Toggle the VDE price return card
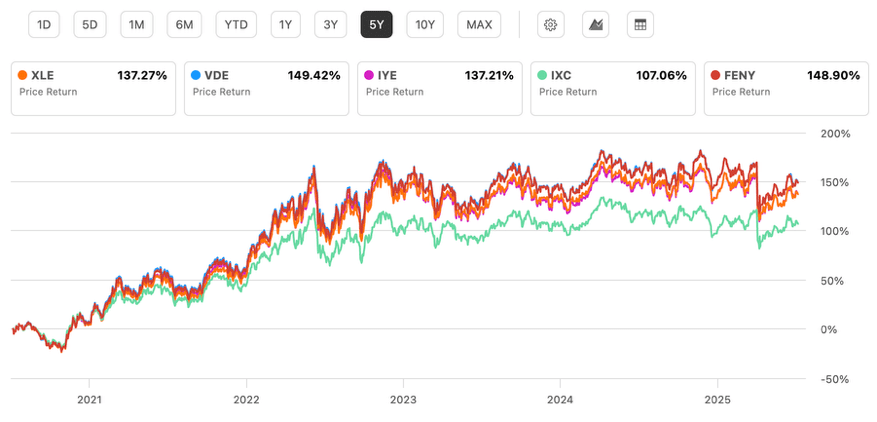Image resolution: width=877 pixels, height=422 pixels. click(266, 88)
